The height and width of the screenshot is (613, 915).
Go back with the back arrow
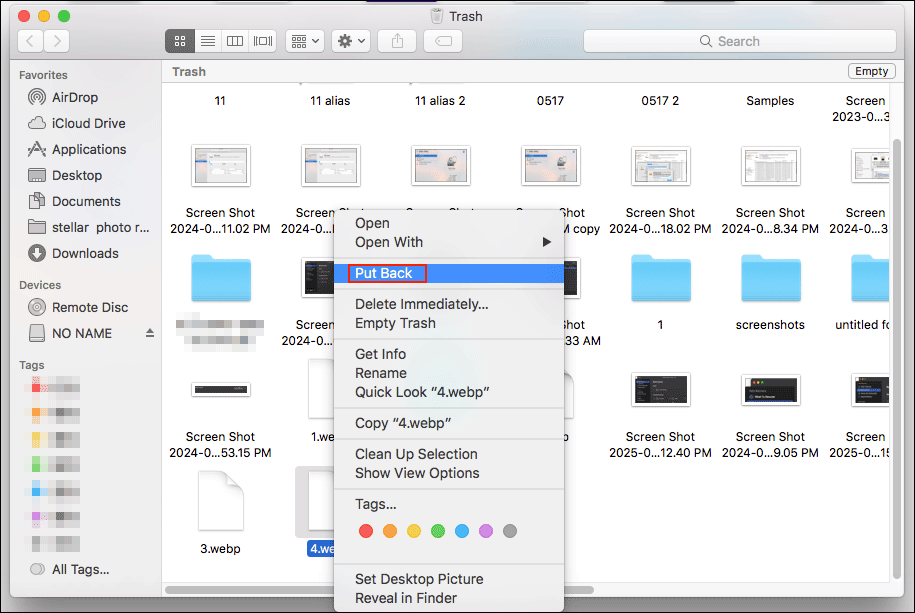[x=30, y=41]
